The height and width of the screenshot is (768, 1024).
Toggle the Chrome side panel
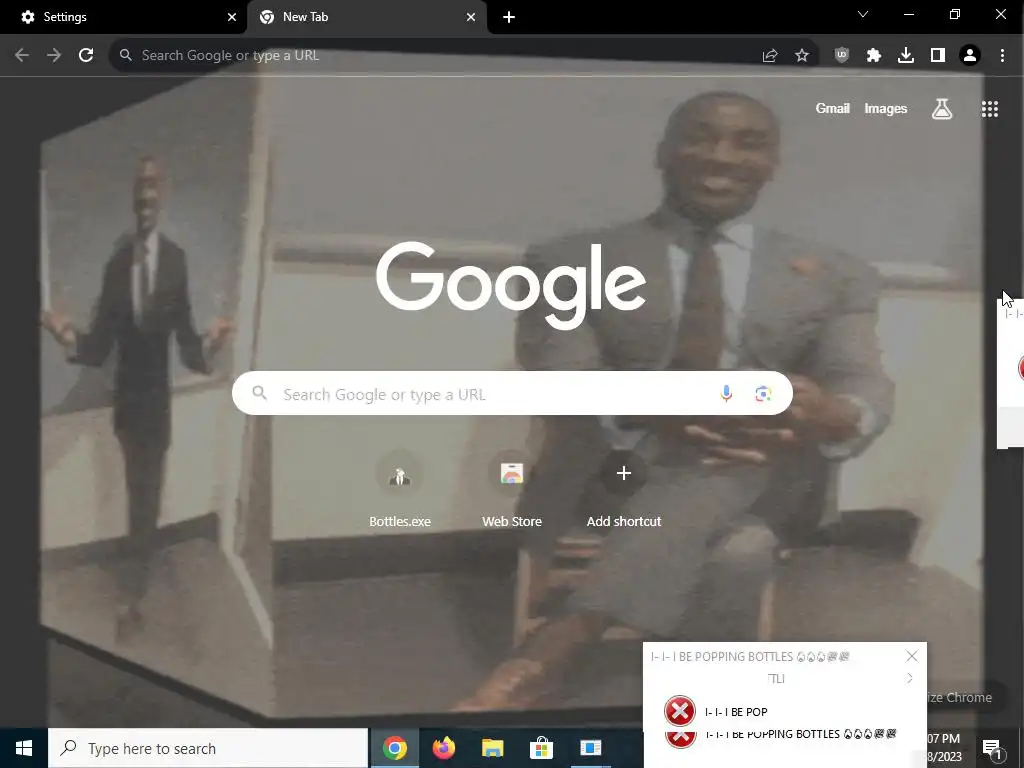(938, 56)
